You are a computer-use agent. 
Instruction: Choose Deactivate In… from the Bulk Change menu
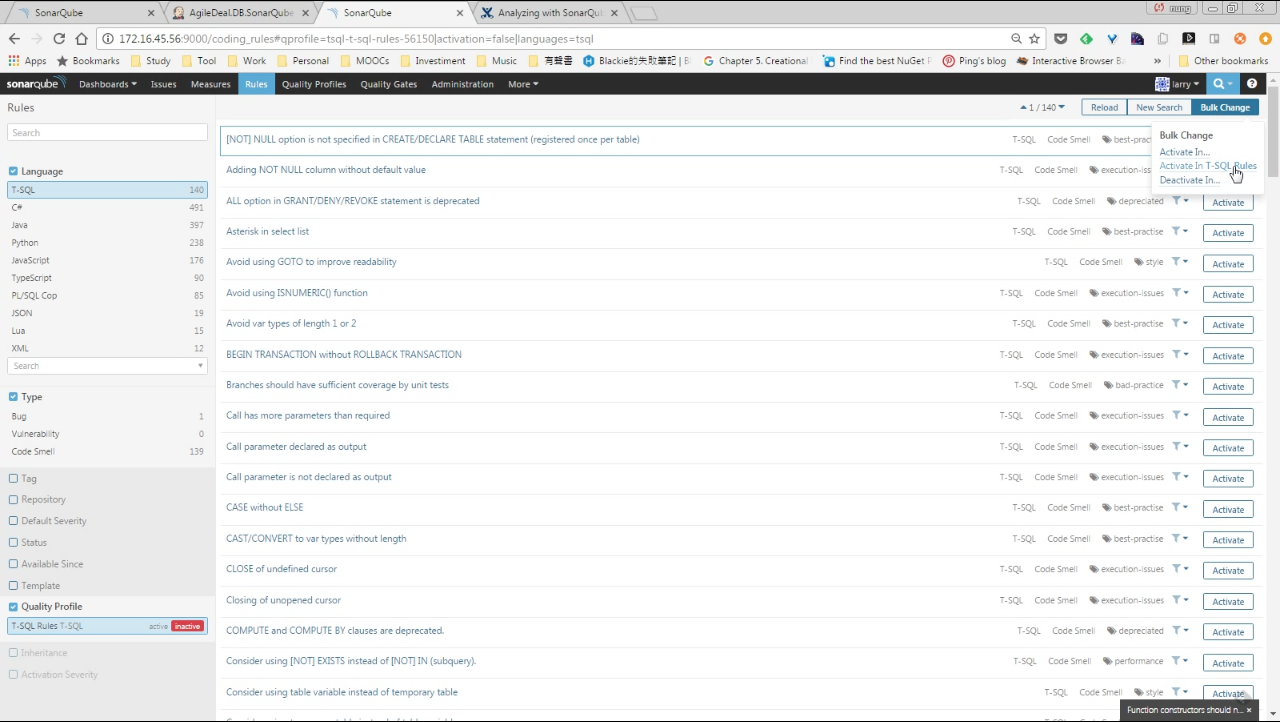[x=1190, y=180]
